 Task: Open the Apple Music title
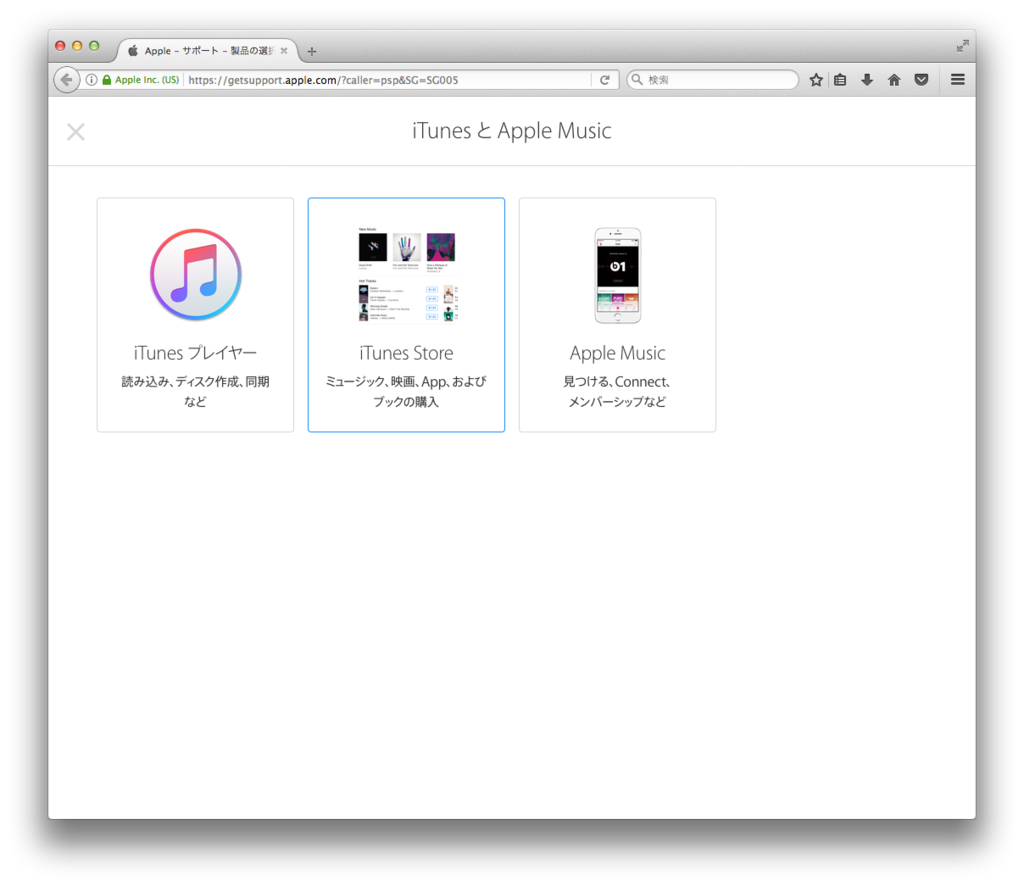coord(617,353)
